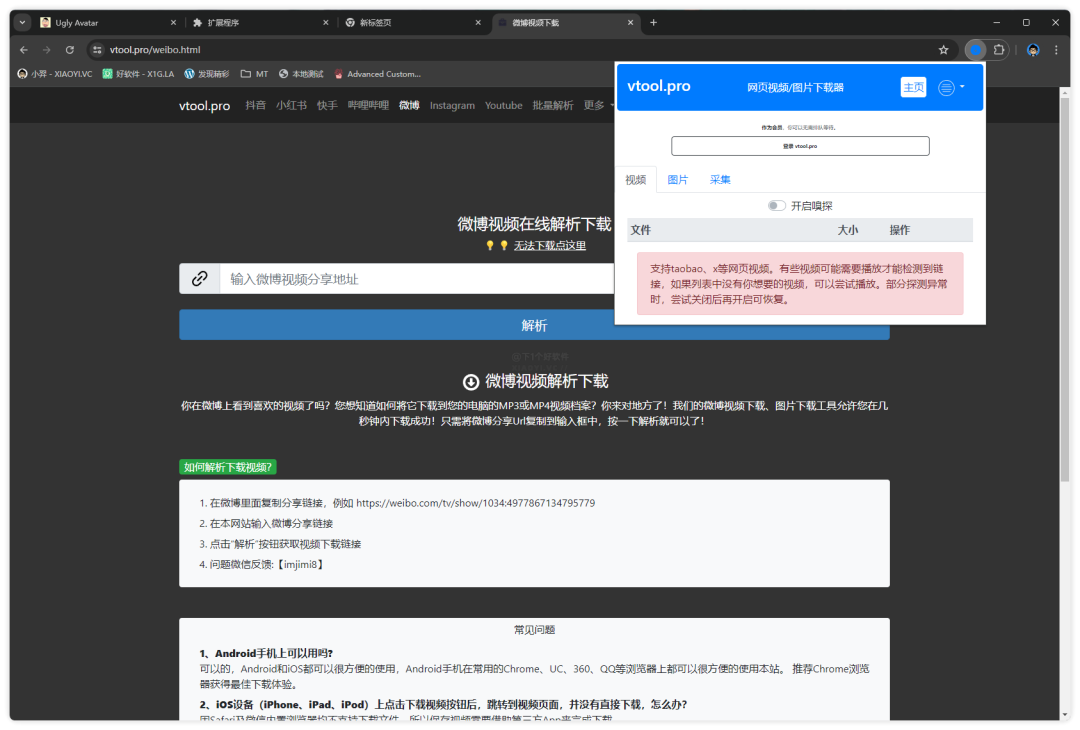The width and height of the screenshot is (1080, 730).
Task: Close the Ugly Avatar tab
Action: (173, 23)
